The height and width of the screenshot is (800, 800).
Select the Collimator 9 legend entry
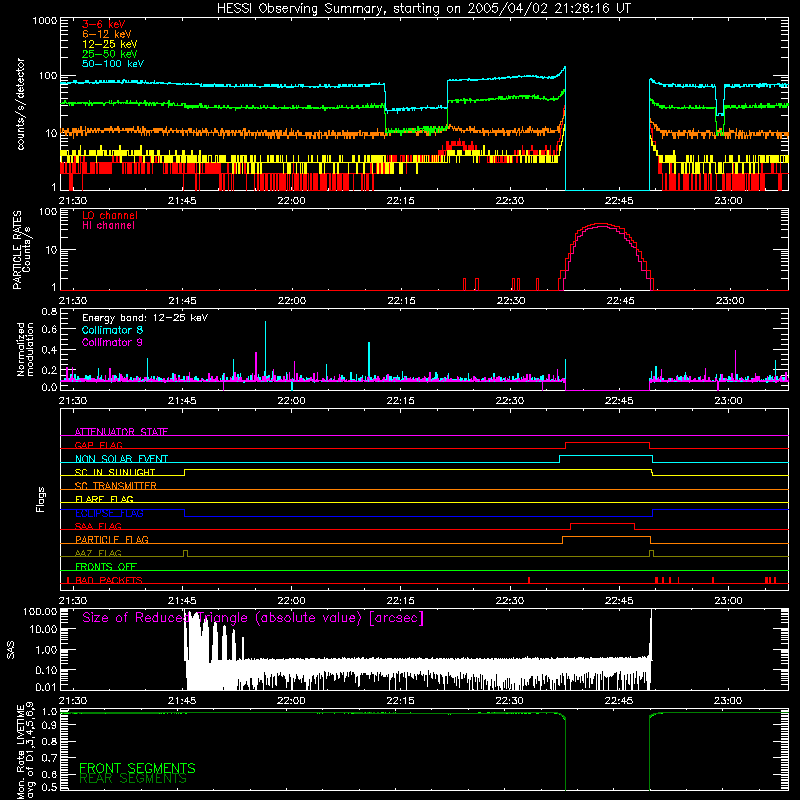[x=112, y=342]
